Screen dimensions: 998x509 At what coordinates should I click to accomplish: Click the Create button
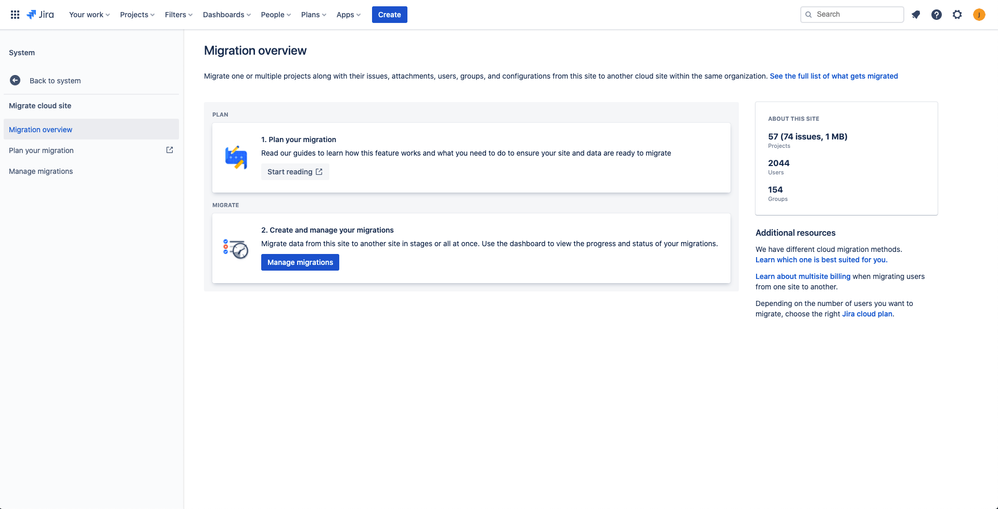pos(390,15)
